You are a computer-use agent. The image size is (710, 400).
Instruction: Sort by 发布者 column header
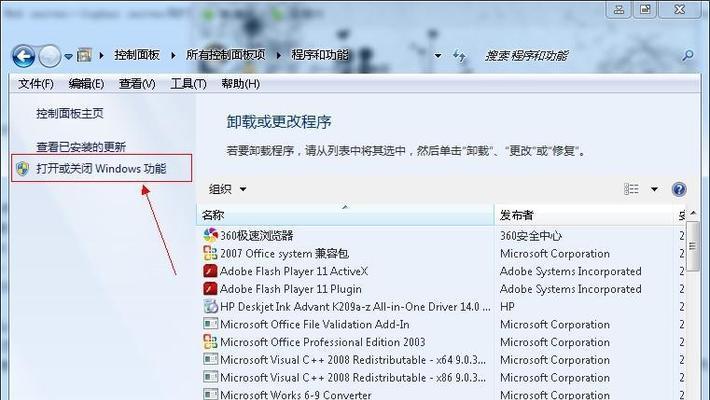pyautogui.click(x=583, y=215)
